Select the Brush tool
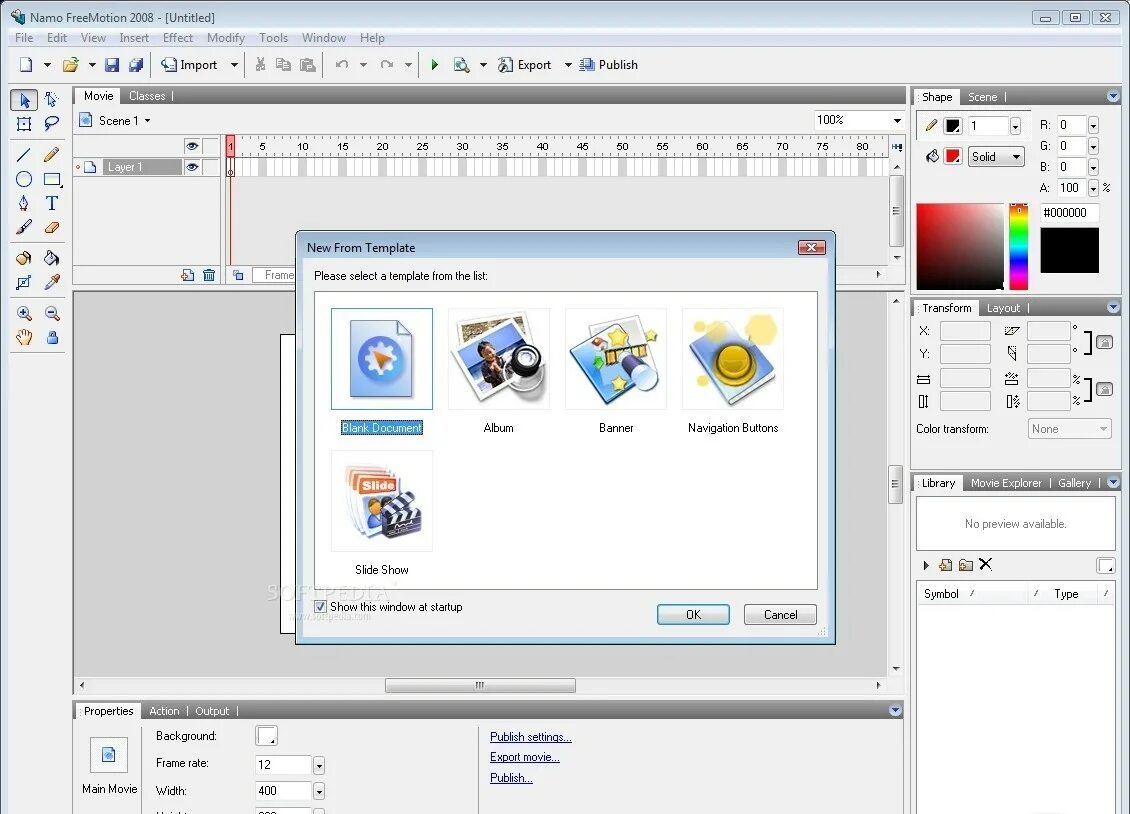Image resolution: width=1130 pixels, height=814 pixels. (x=24, y=228)
